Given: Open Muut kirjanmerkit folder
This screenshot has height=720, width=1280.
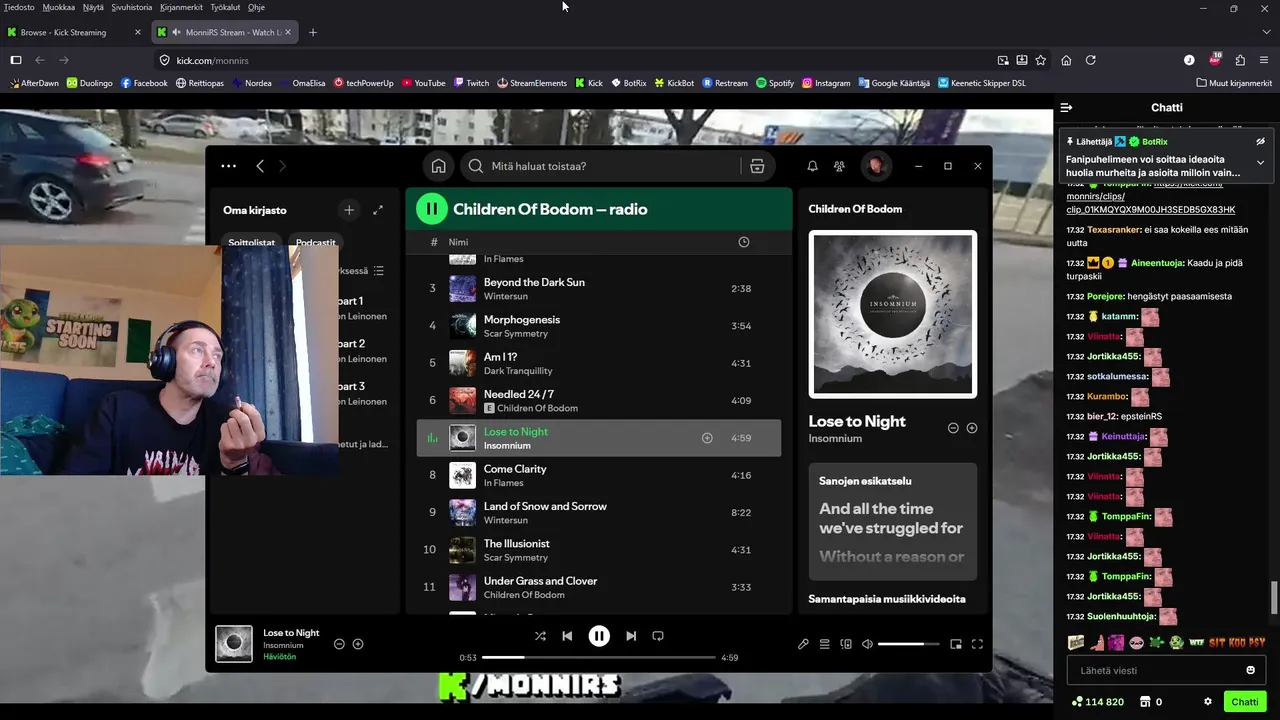Looking at the screenshot, I should pyautogui.click(x=1234, y=83).
